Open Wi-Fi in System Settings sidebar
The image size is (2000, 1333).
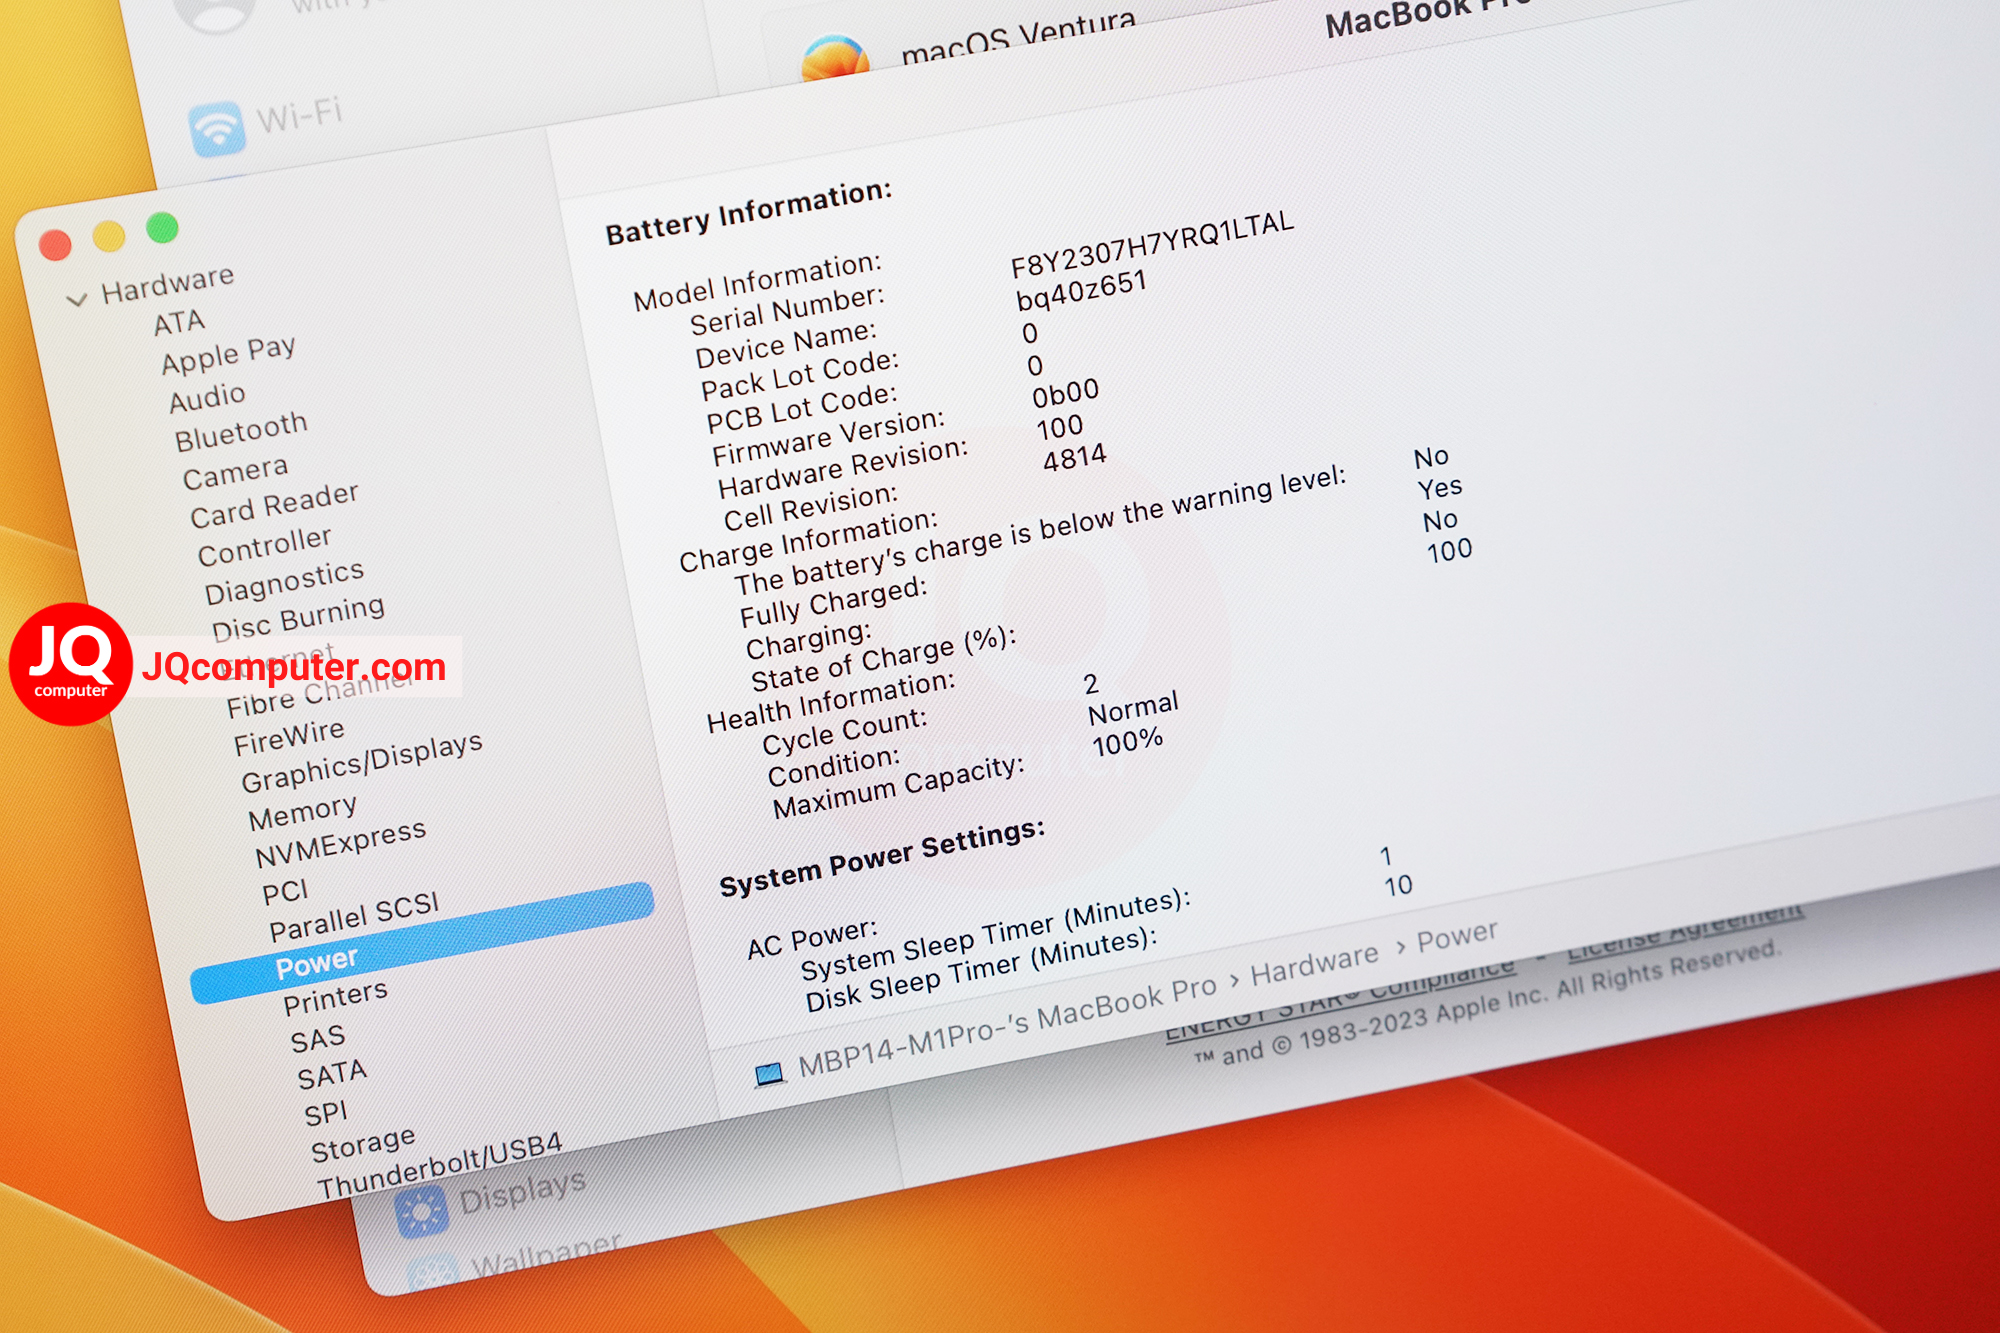click(x=300, y=115)
